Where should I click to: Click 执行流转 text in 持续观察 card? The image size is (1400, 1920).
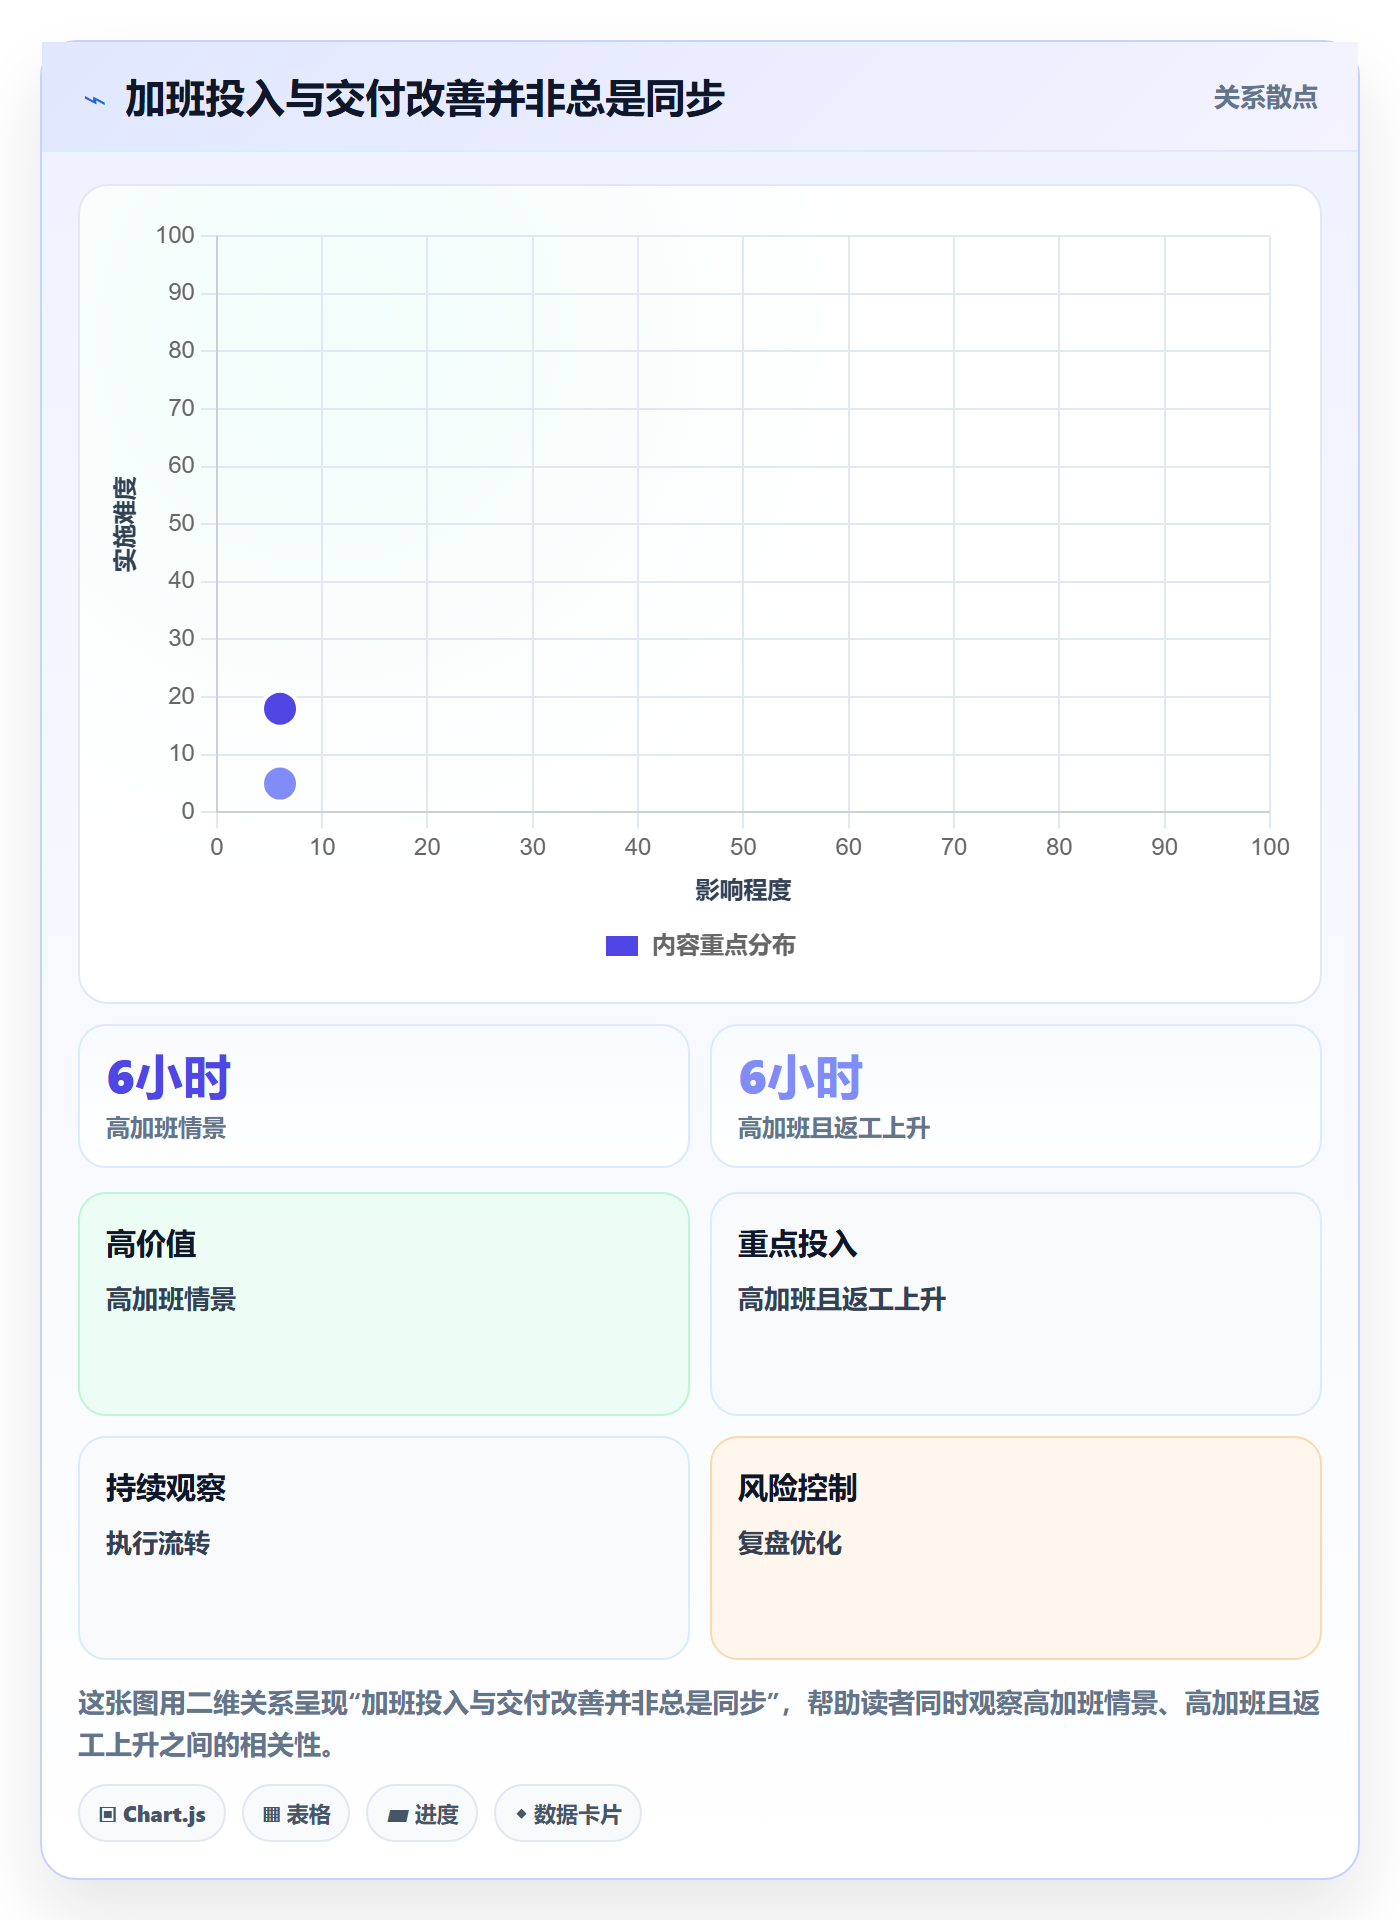[158, 1543]
